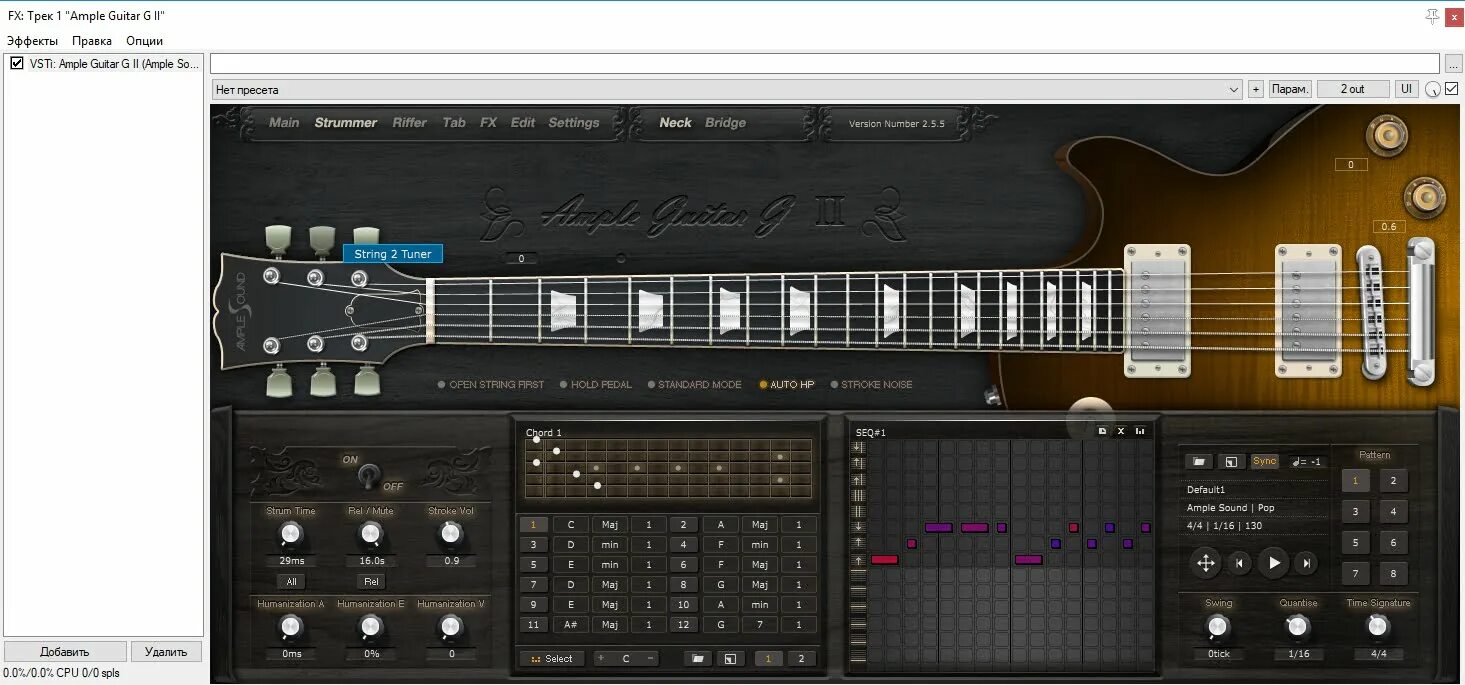
Task: Change chord 1 type Maj
Action: click(x=610, y=525)
